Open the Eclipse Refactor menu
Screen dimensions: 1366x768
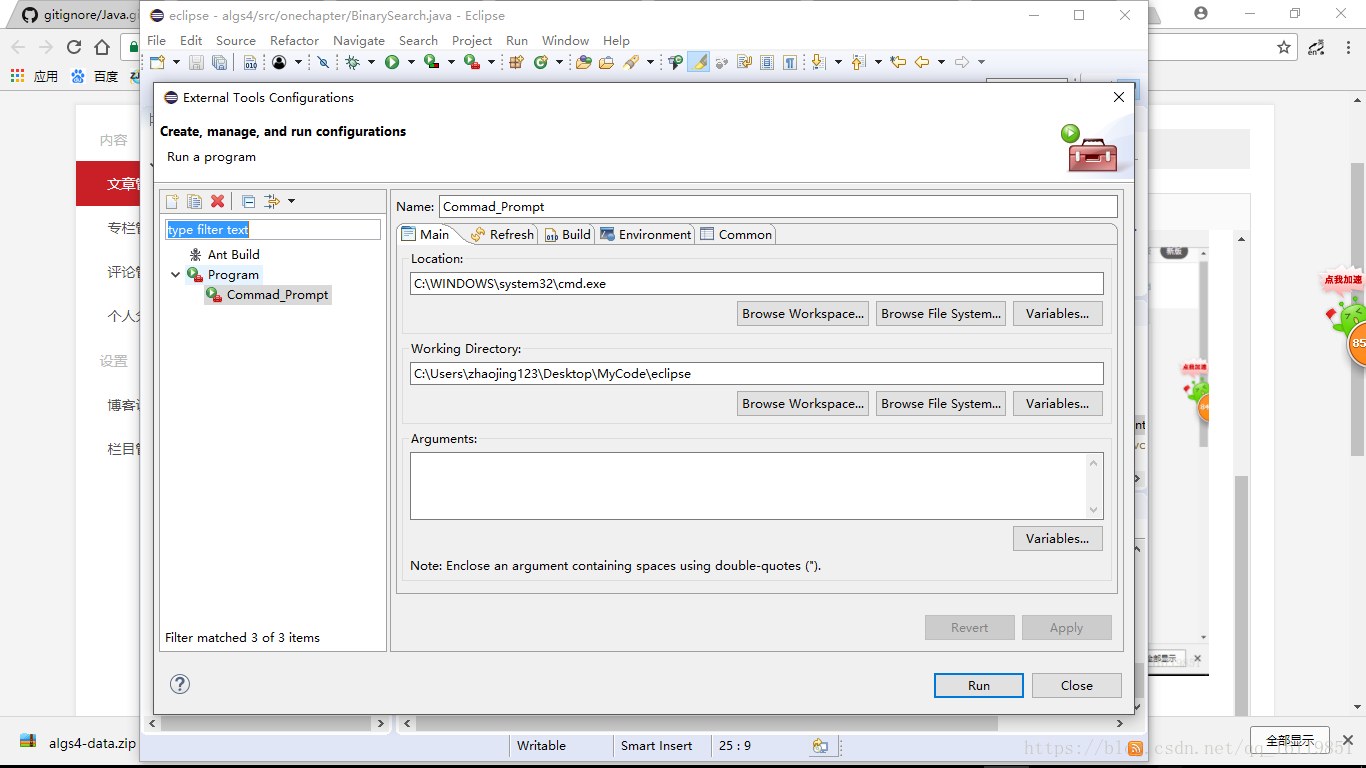point(294,41)
